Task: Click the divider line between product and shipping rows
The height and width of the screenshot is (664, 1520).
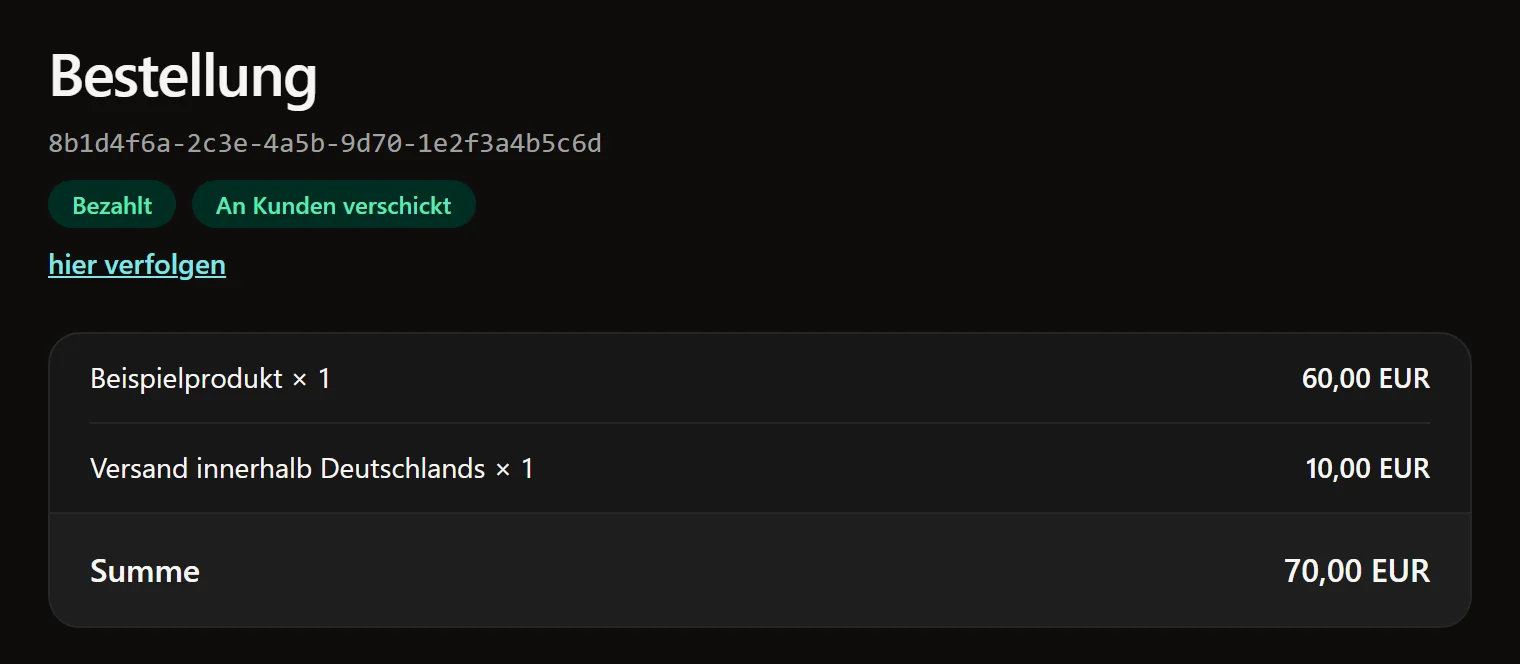Action: coord(760,423)
